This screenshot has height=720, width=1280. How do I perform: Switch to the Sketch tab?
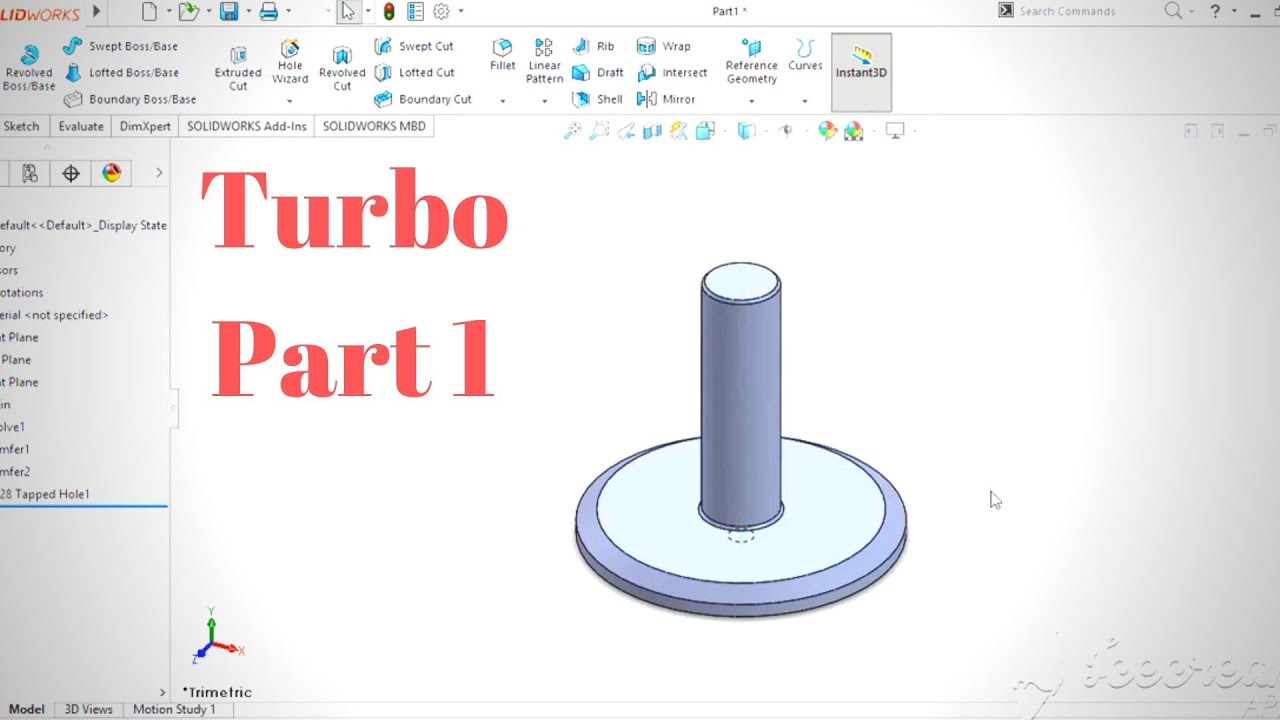(x=21, y=126)
